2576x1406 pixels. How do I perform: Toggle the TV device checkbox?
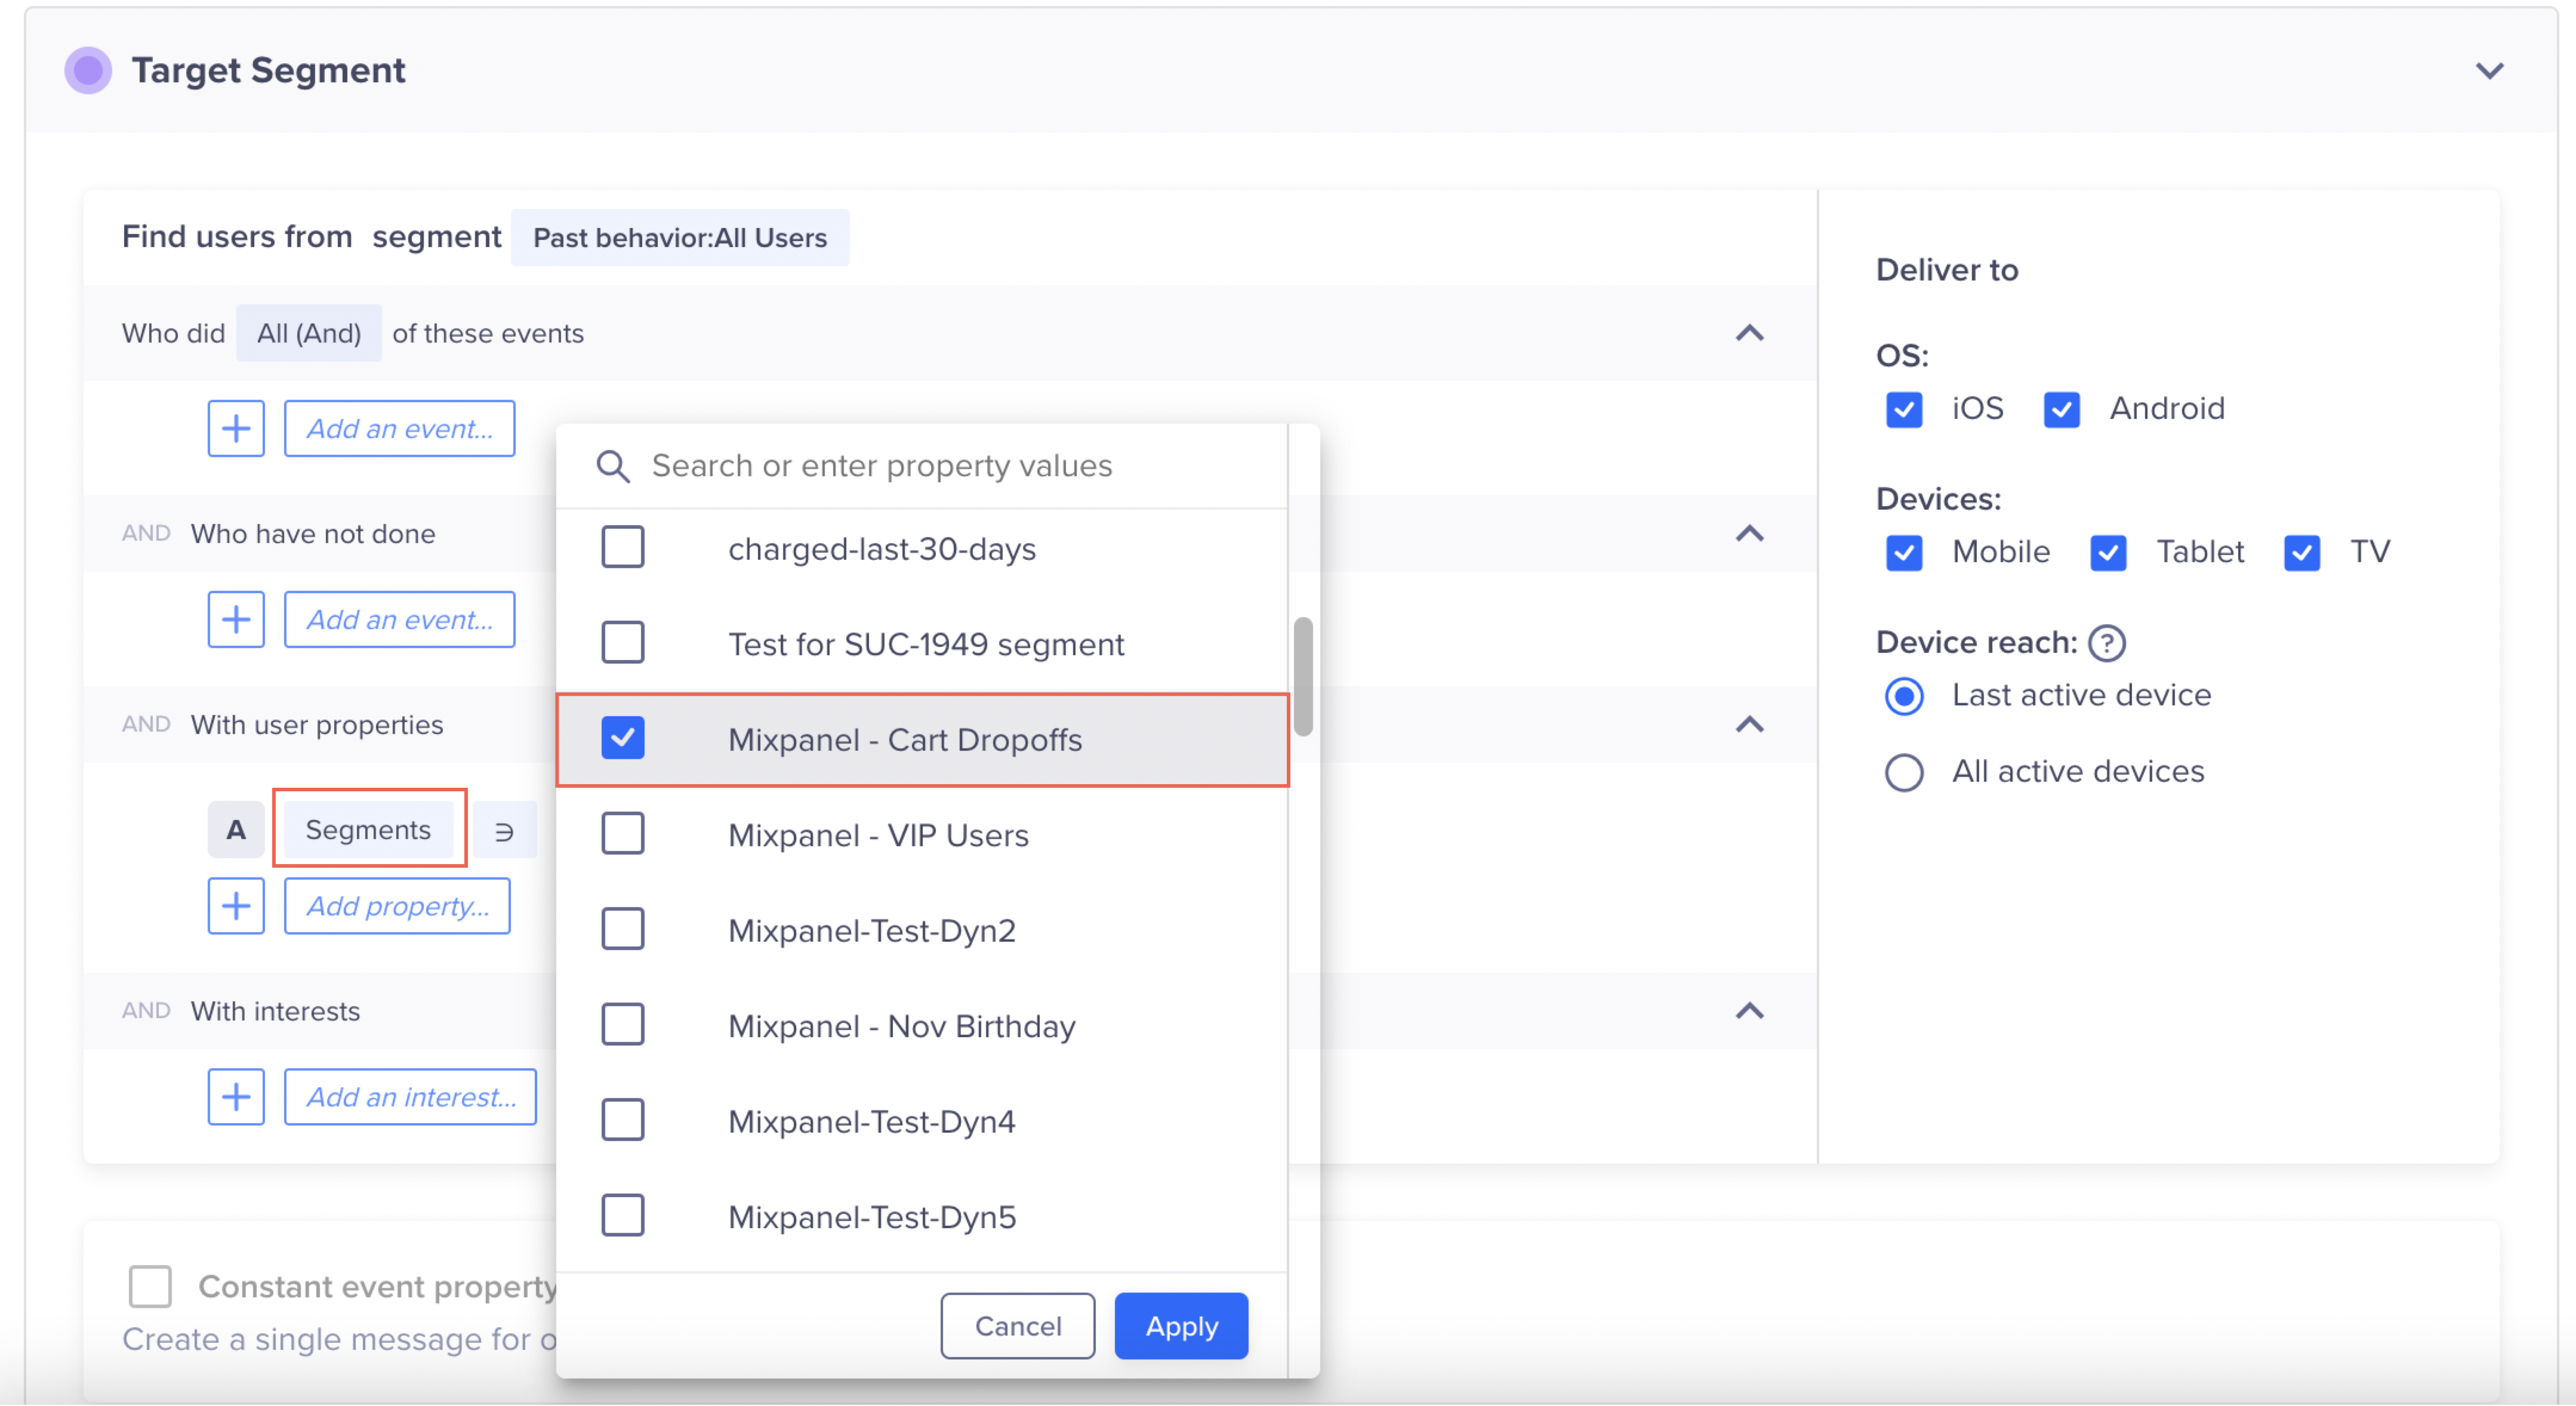tap(2302, 553)
